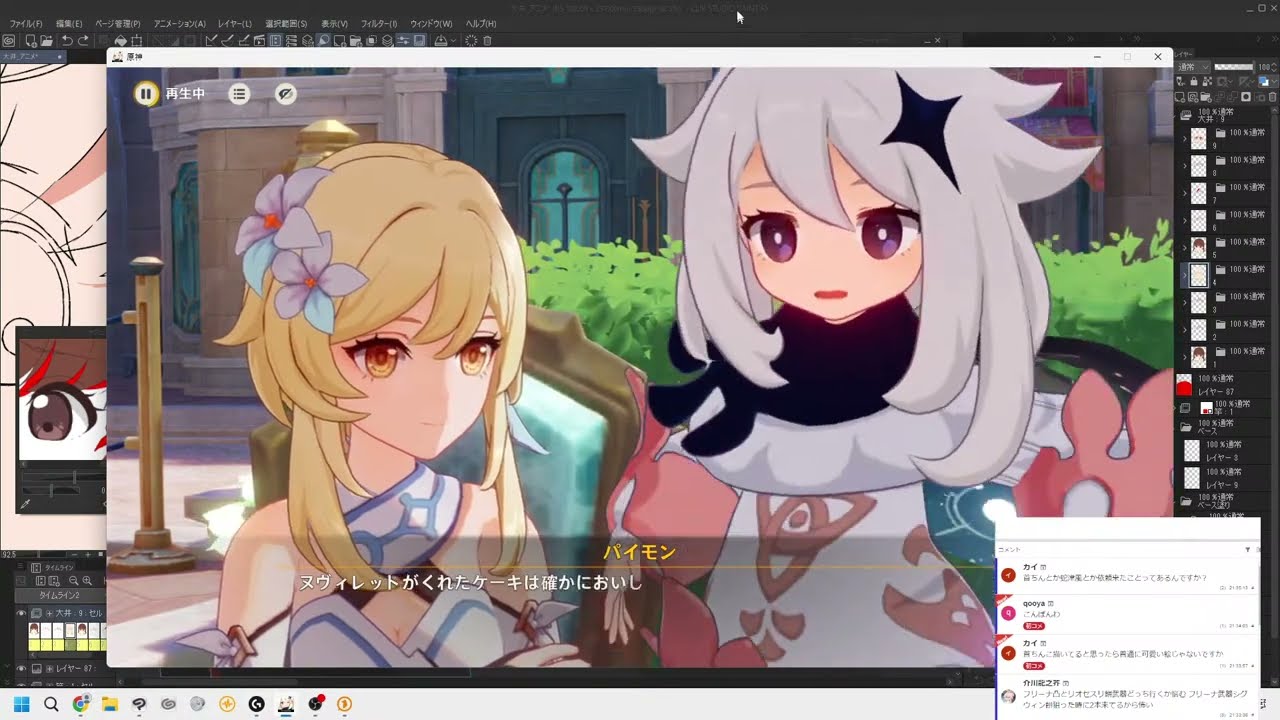Pause playback with the 再生中 pause button
Screen dimensions: 1280x720
[146, 93]
